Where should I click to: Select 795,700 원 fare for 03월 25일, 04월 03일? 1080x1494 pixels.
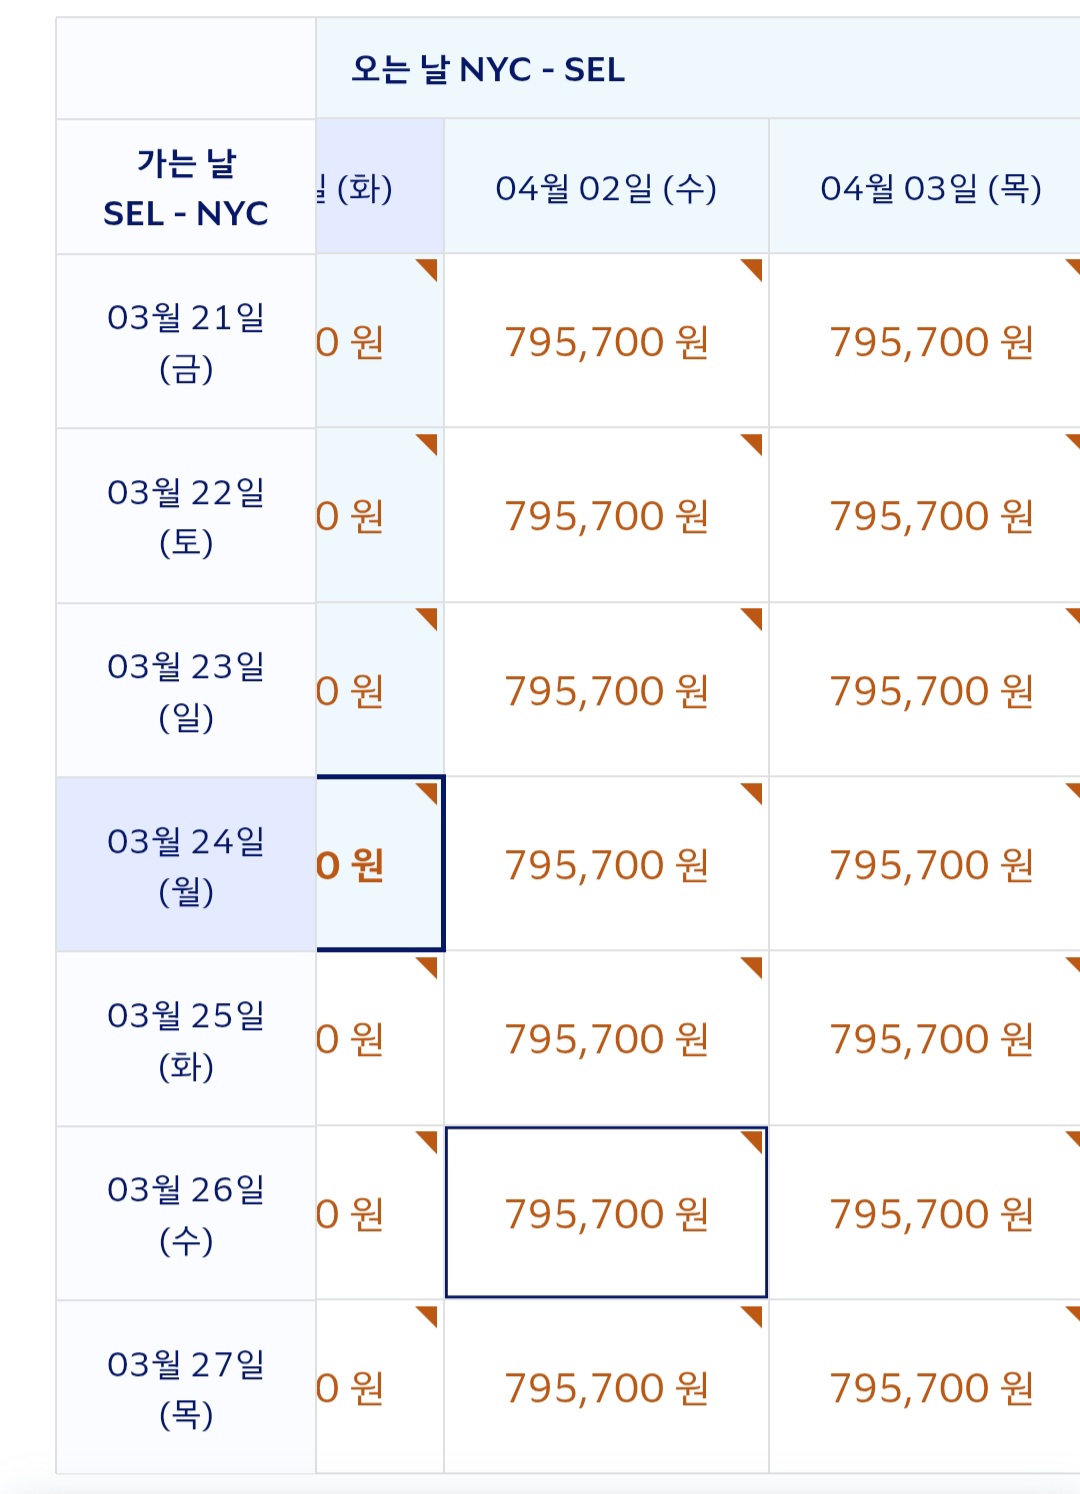[x=930, y=1040]
